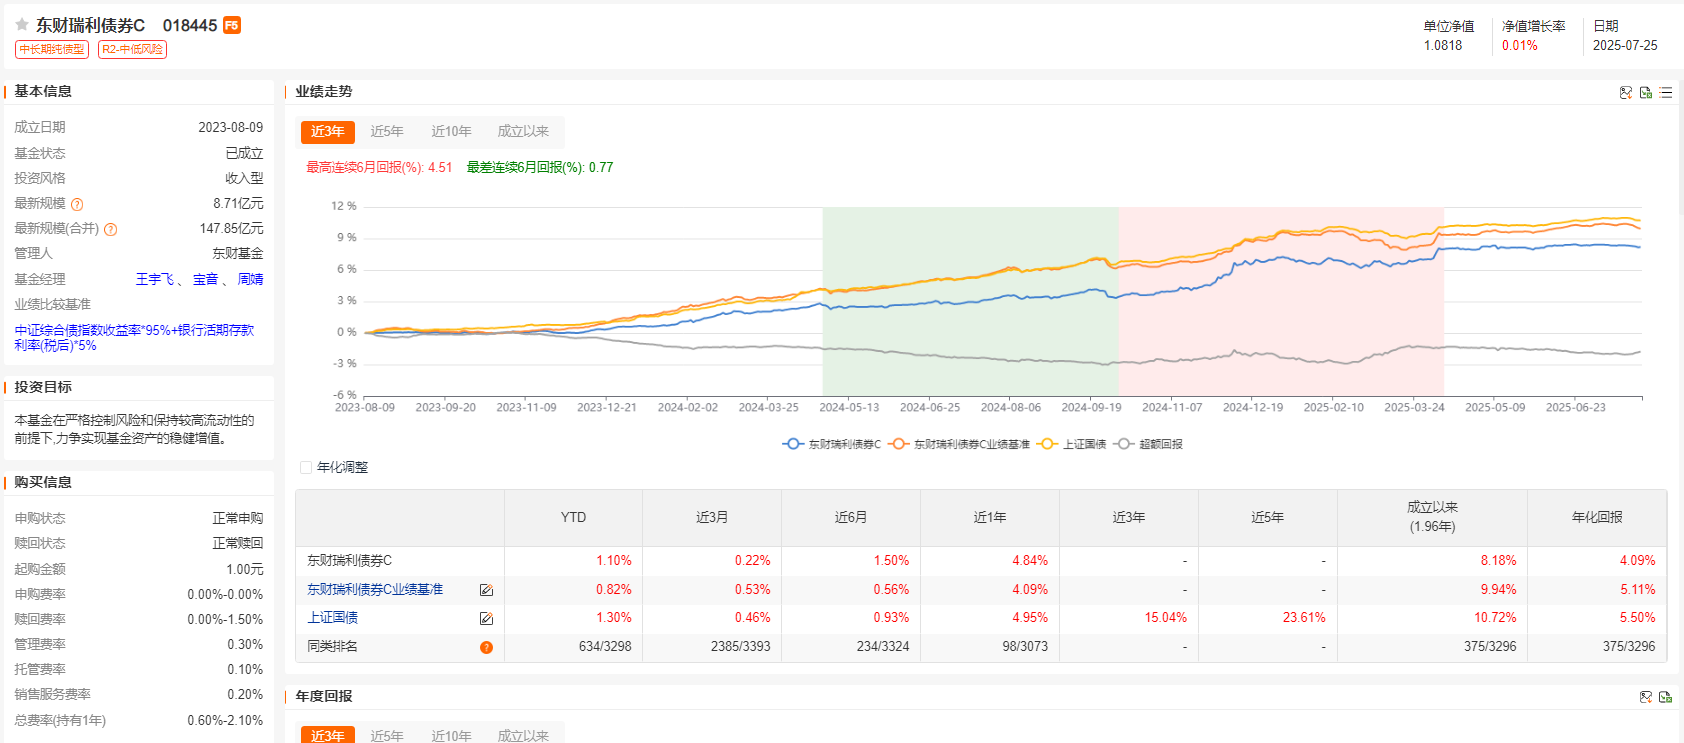Screen dimensions: 1684x743
Task: Click 净值增长率 value 0.01%
Action: coord(1520,45)
